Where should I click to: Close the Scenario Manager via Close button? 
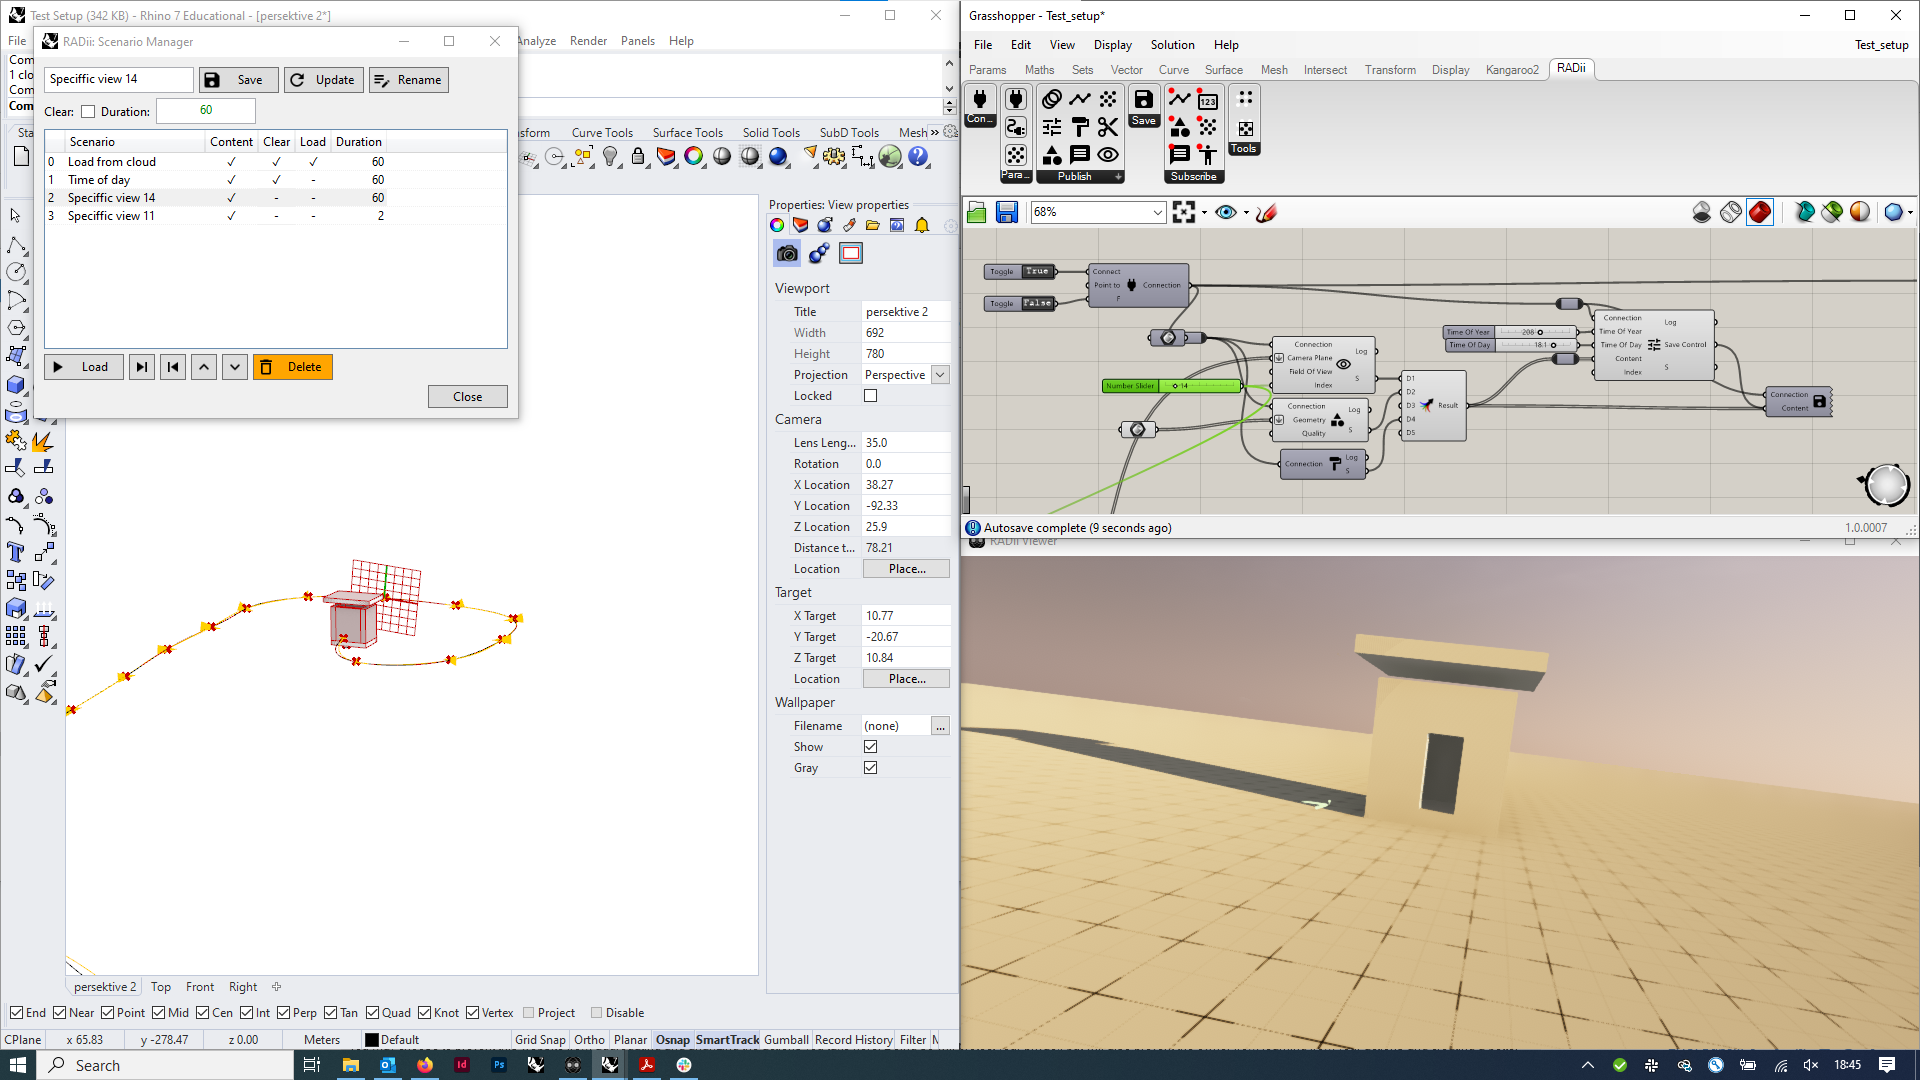[x=468, y=397]
